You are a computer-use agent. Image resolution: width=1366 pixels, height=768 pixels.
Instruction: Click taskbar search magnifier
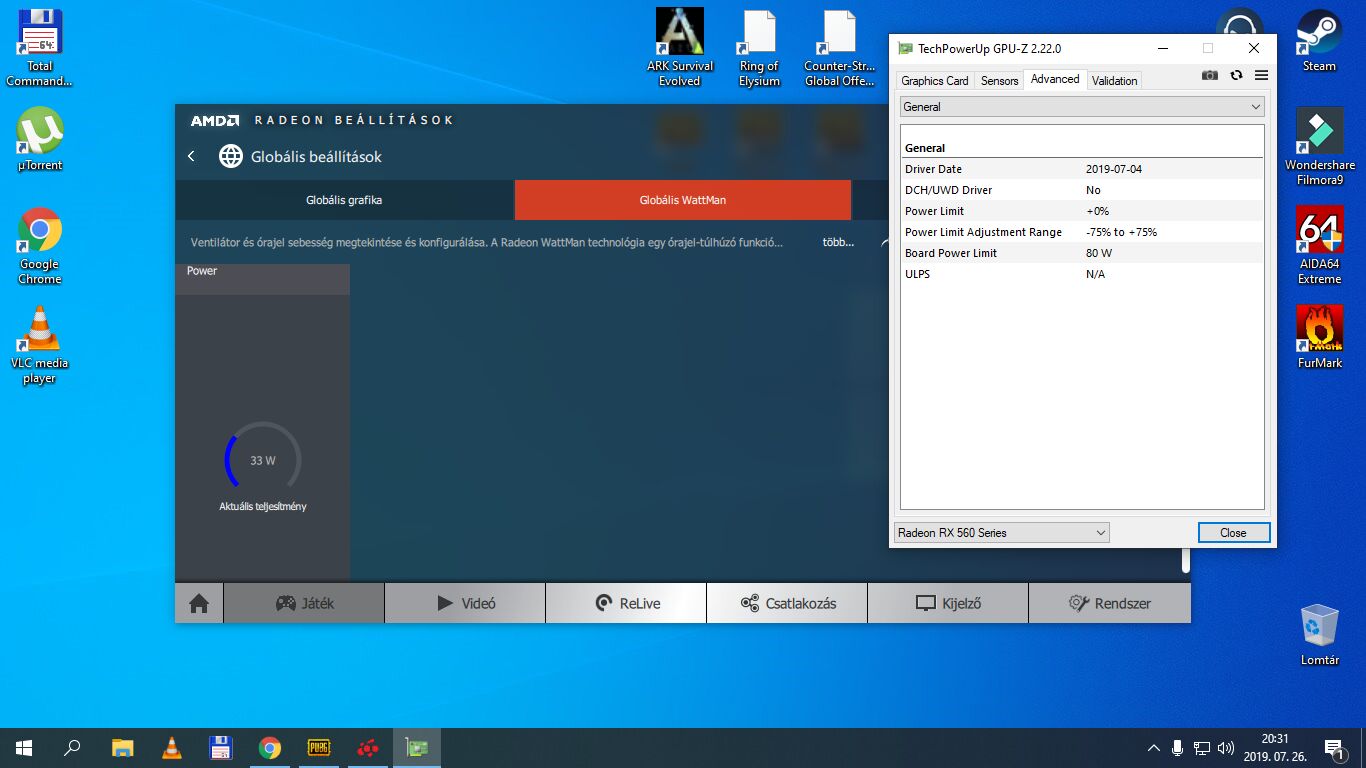72,747
